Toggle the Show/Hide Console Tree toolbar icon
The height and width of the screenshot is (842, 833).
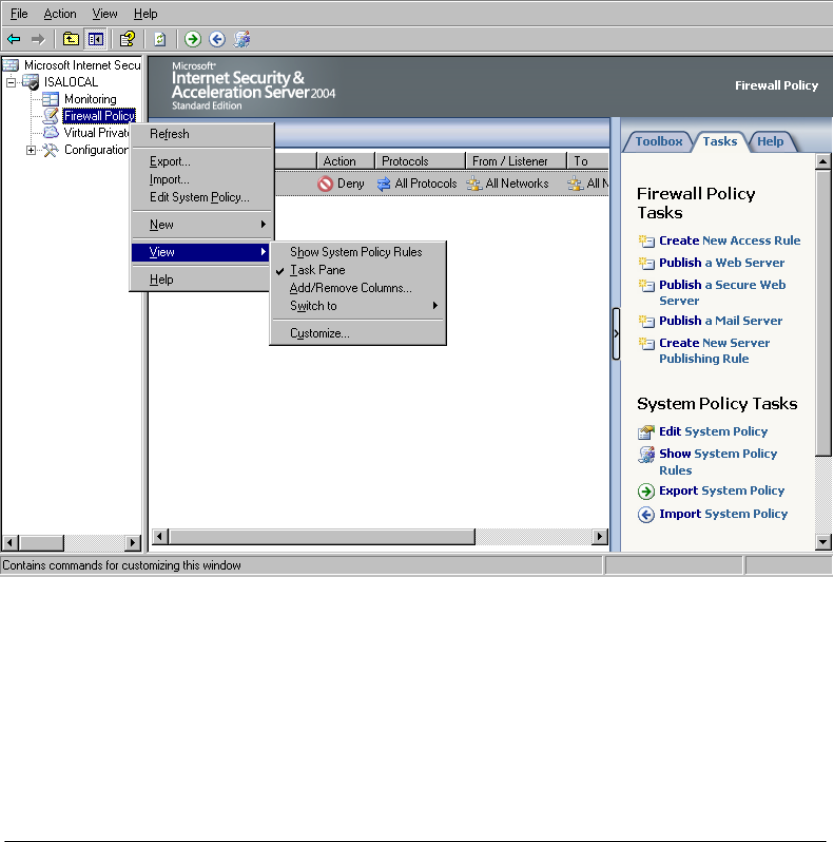[95, 39]
